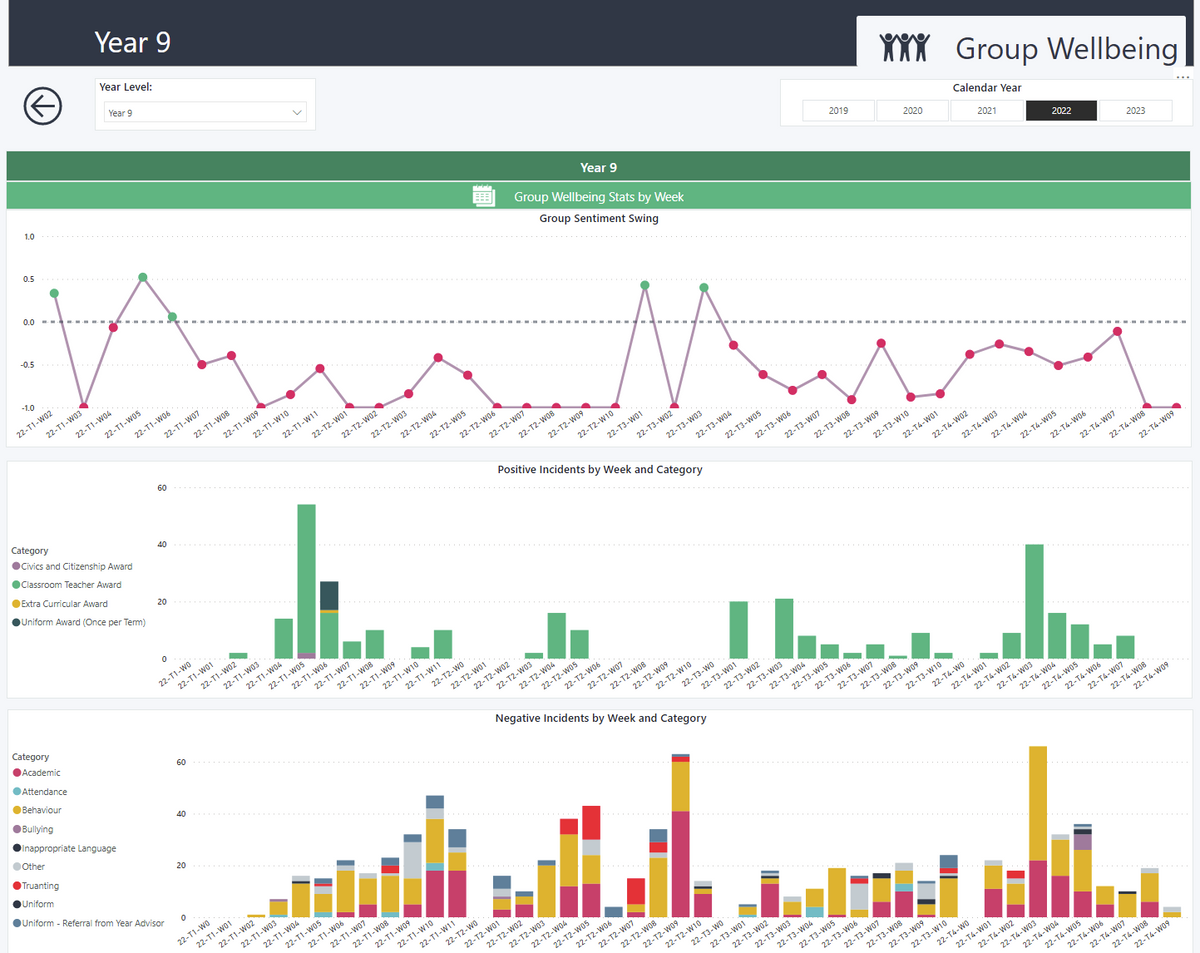This screenshot has height=953, width=1200.
Task: Select Truanting legend category
Action: click(x=42, y=886)
